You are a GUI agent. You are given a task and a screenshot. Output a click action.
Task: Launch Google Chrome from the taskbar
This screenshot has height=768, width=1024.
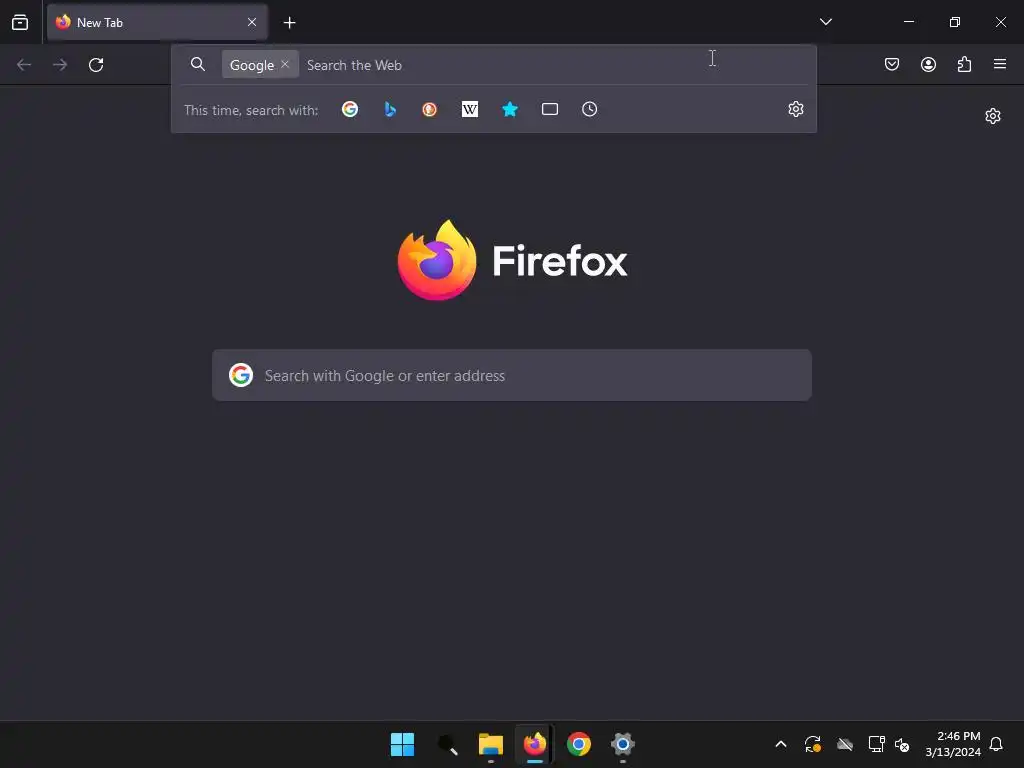[579, 744]
